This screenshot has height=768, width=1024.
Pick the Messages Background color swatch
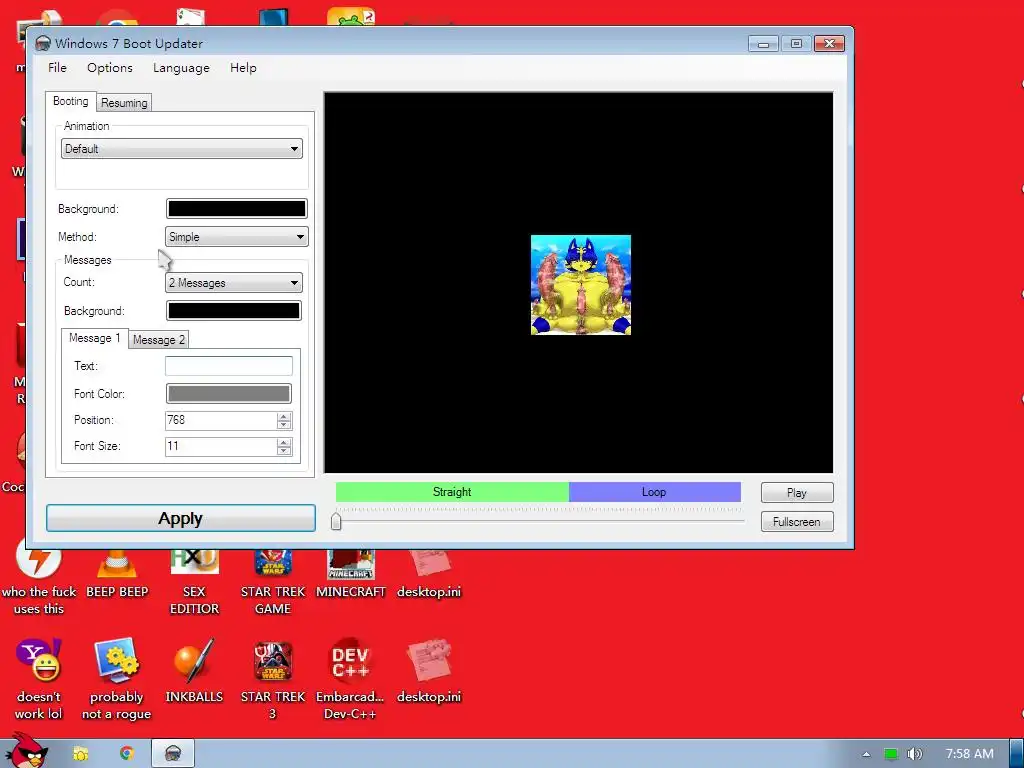click(234, 311)
